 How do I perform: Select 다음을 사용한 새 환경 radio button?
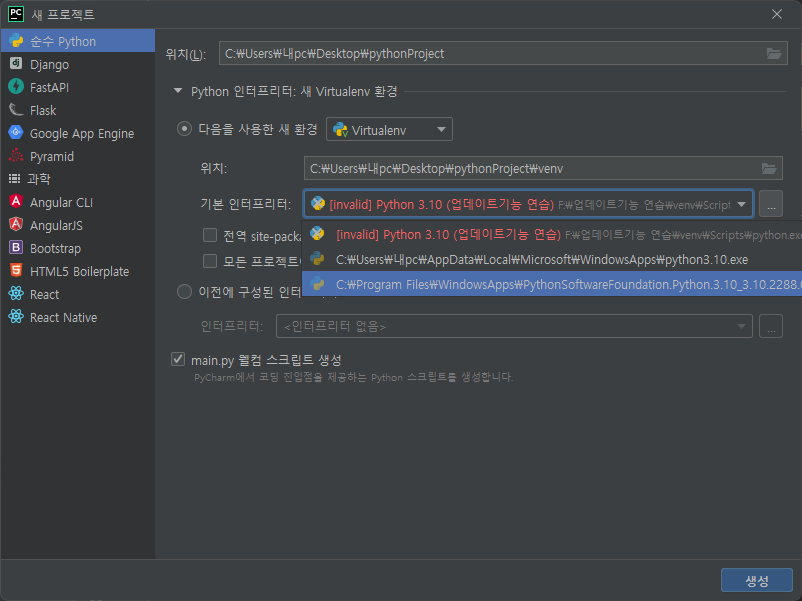184,128
